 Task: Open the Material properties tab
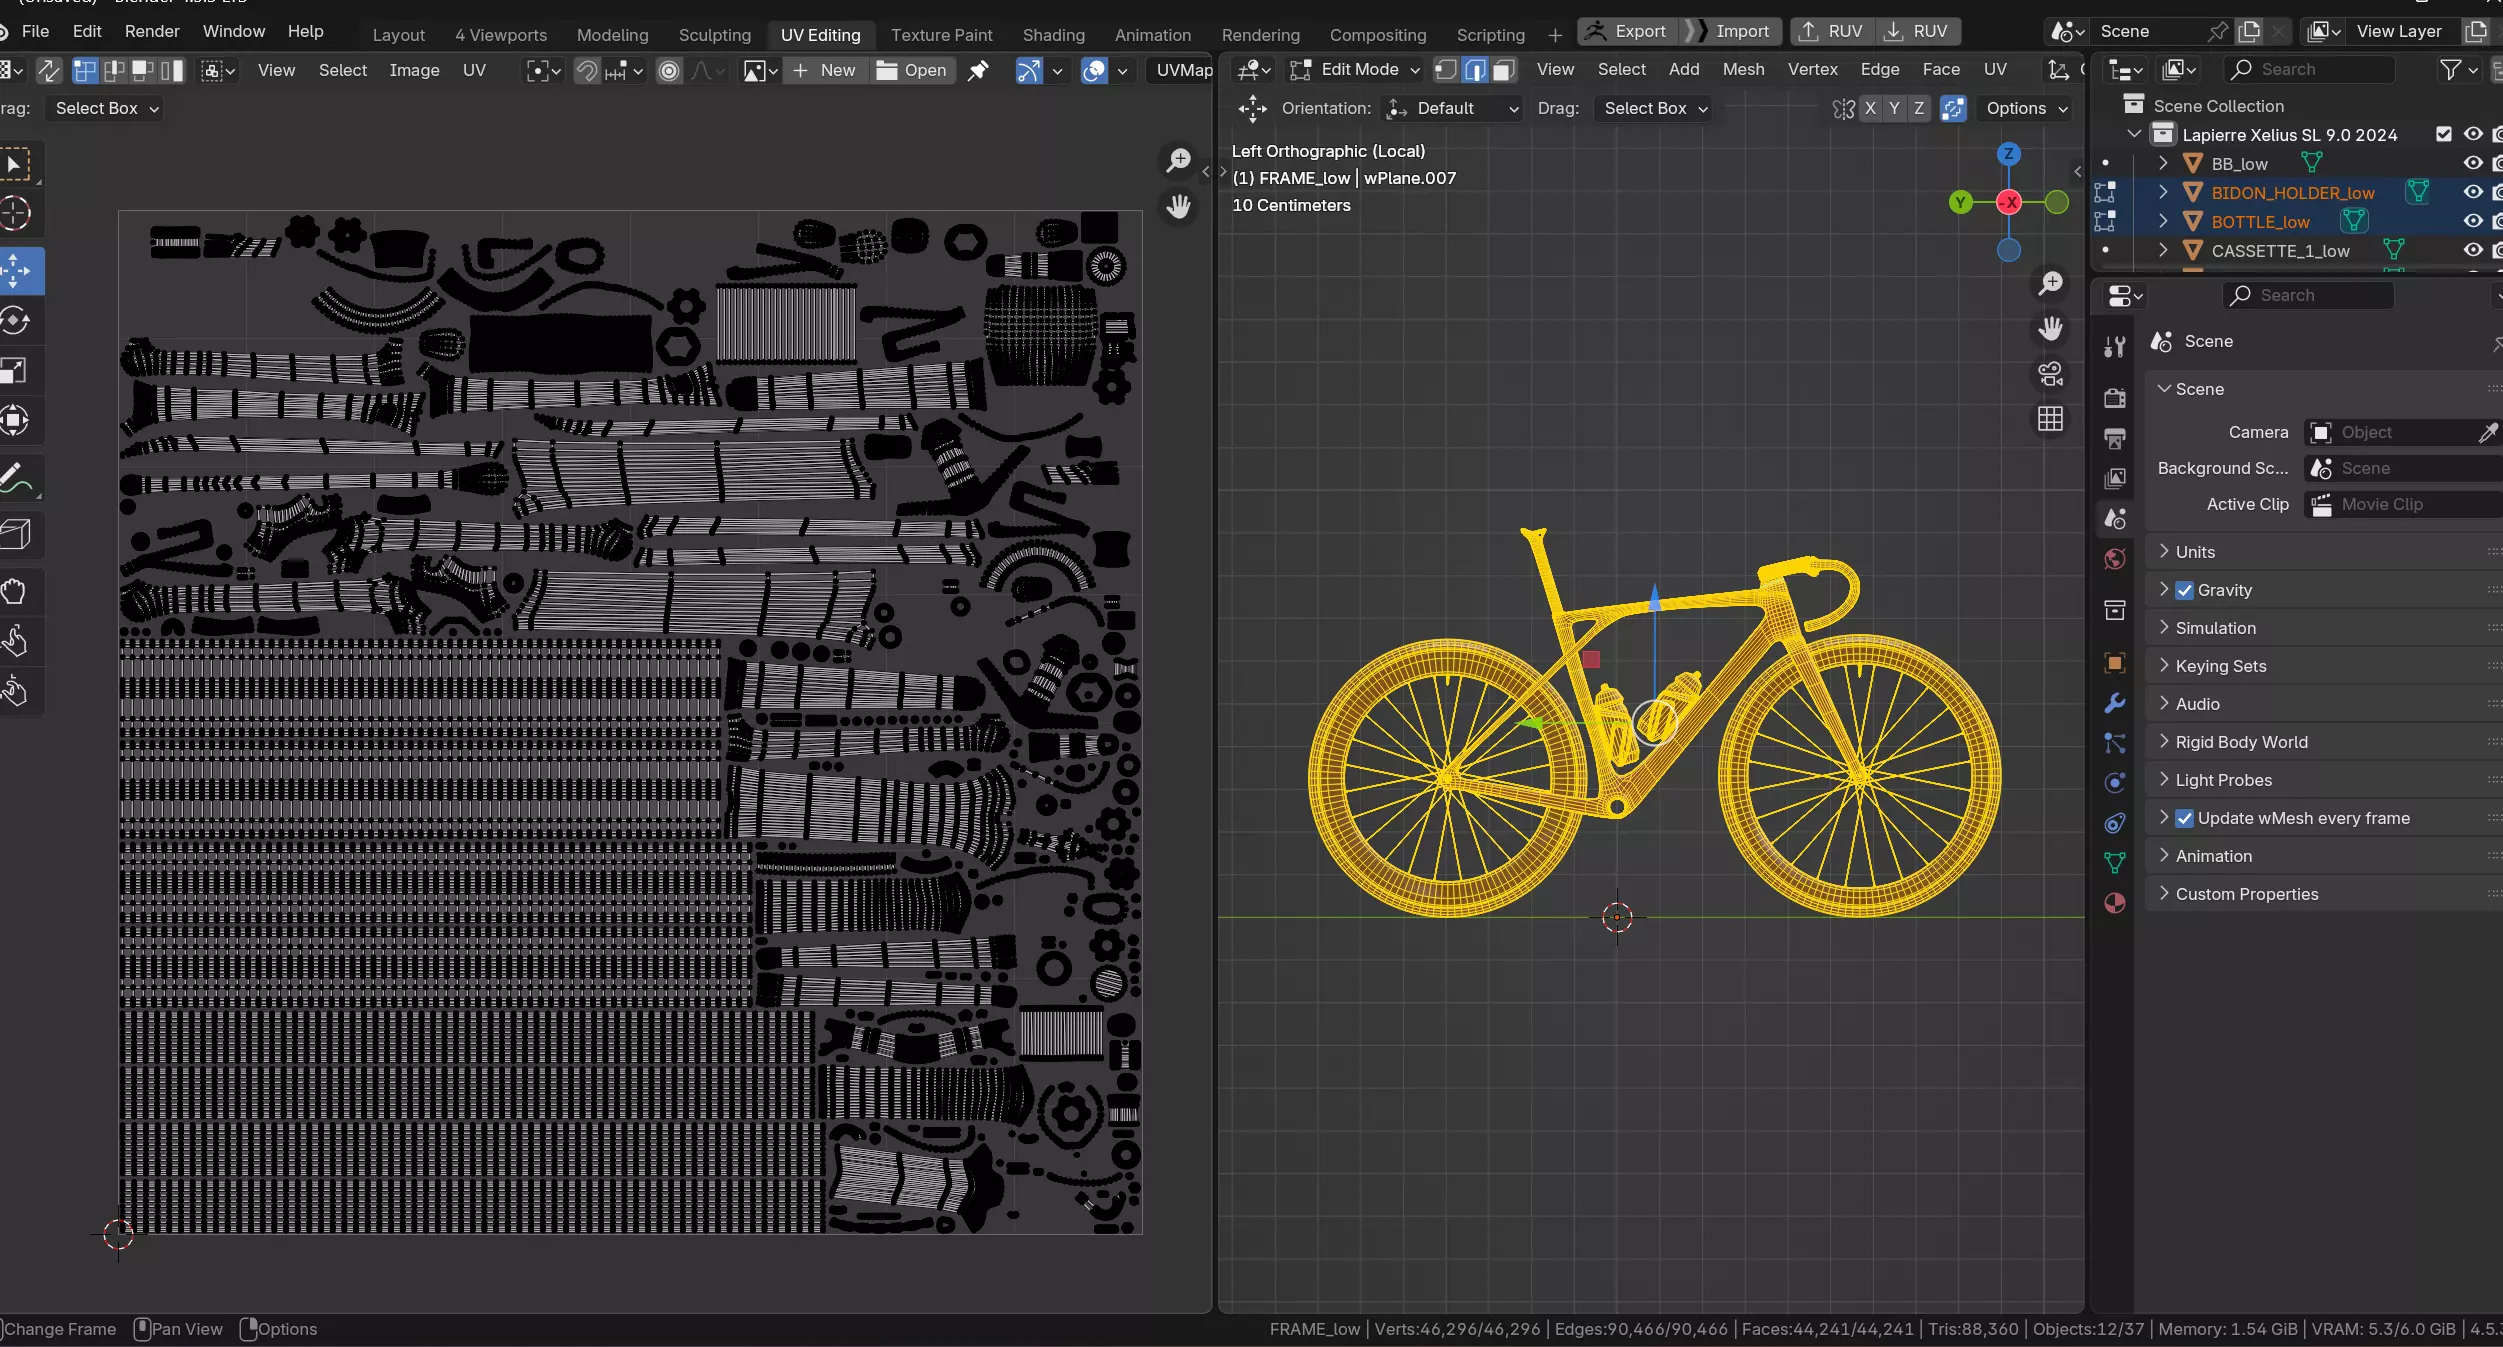click(2114, 903)
